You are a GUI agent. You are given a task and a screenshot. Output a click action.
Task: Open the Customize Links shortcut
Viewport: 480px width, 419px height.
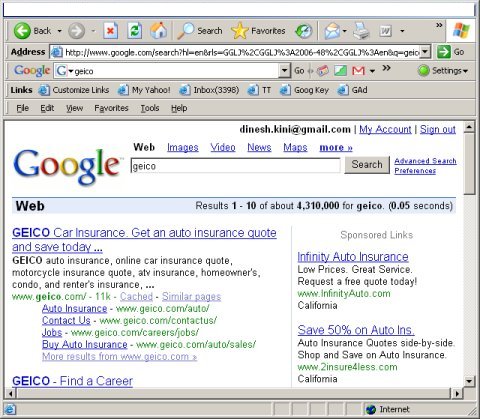[x=74, y=90]
